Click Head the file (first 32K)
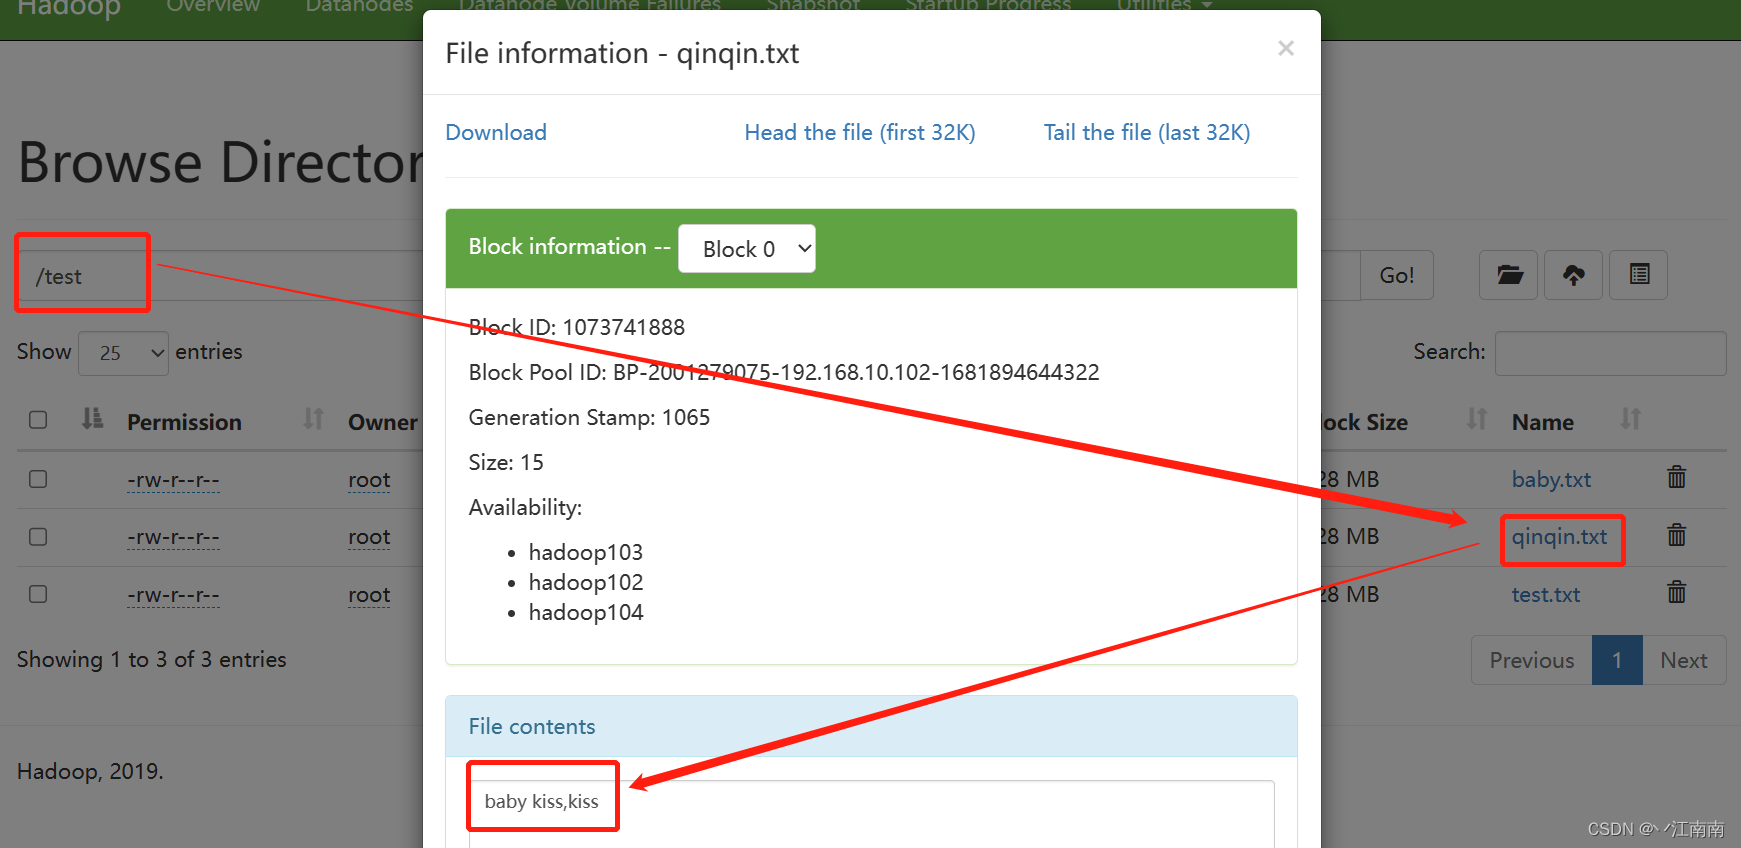1741x848 pixels. (860, 133)
